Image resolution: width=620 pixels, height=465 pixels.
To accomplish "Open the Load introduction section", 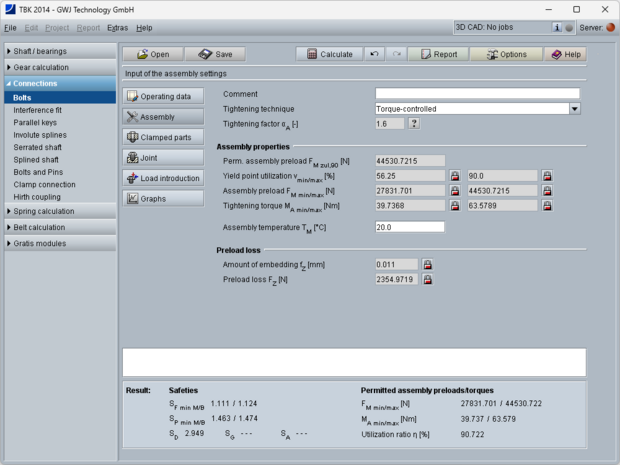I will [163, 178].
